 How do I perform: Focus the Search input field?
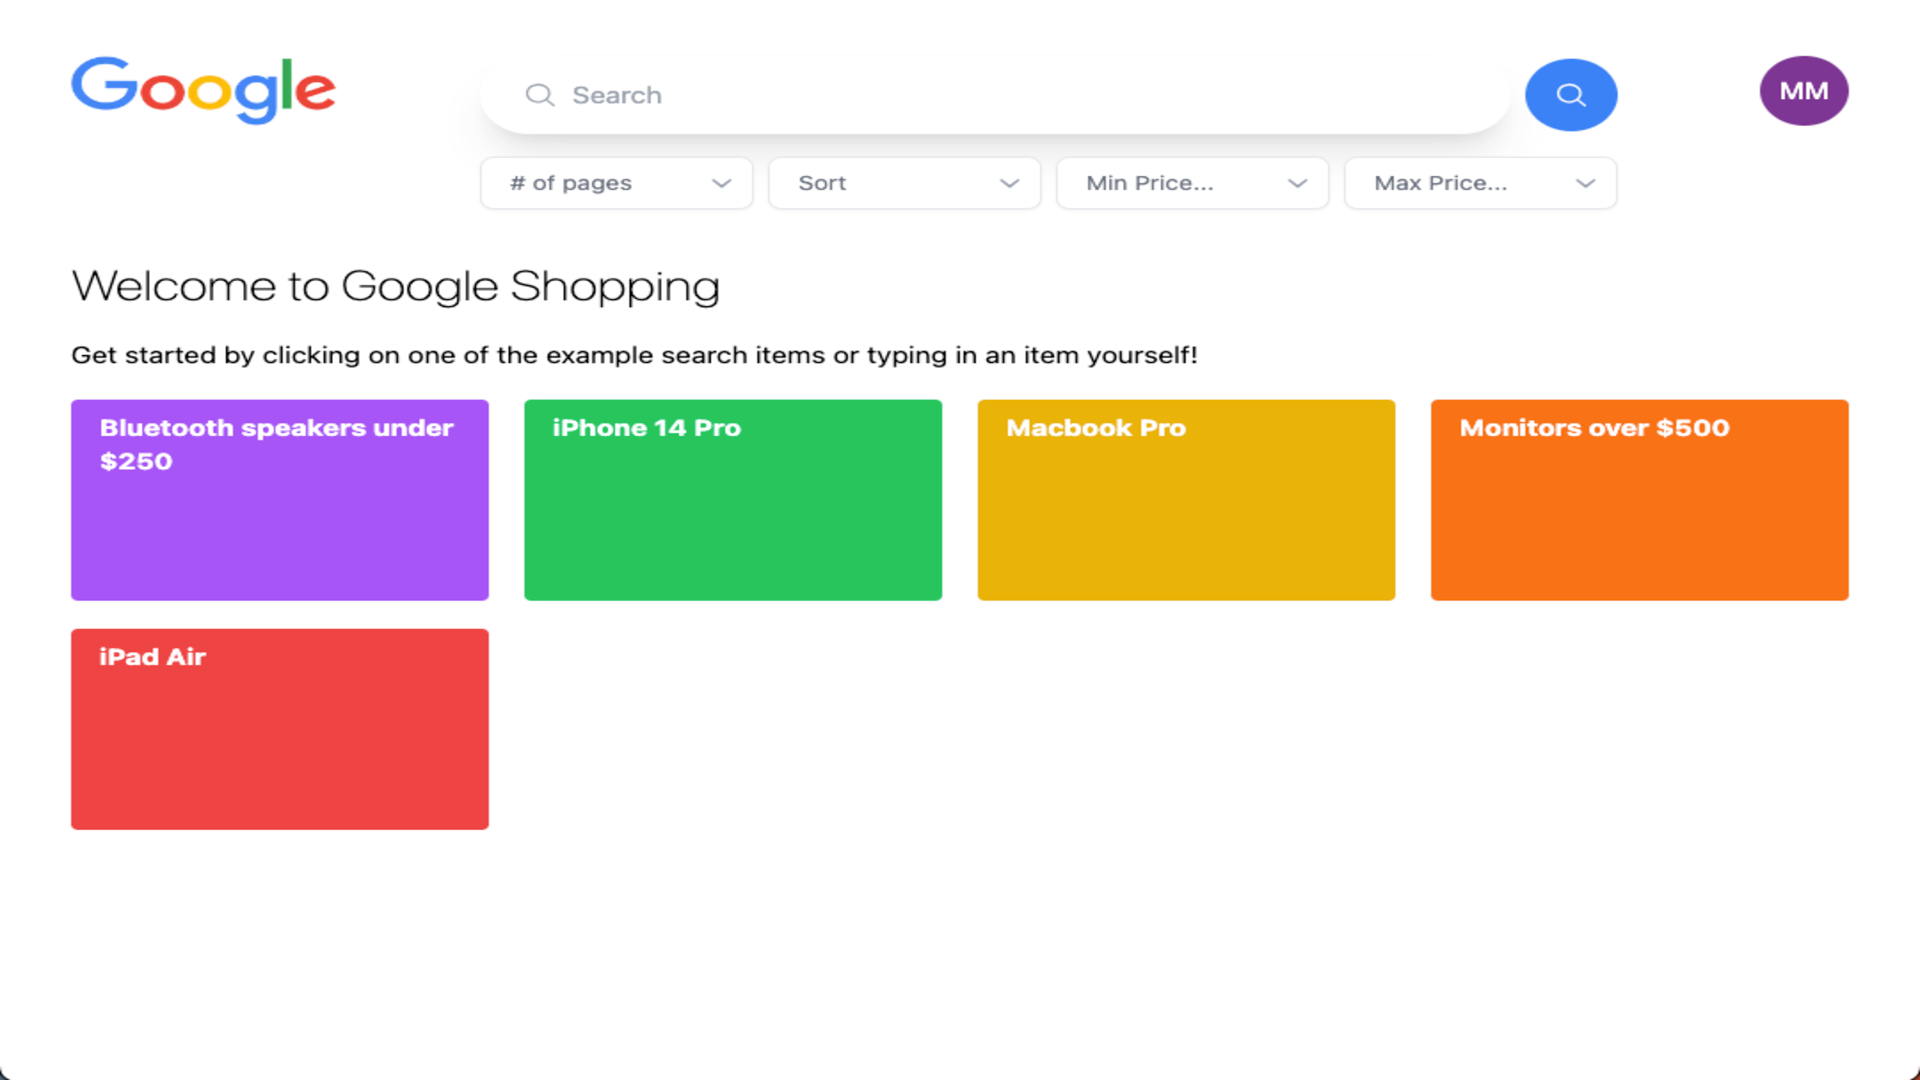995,95
